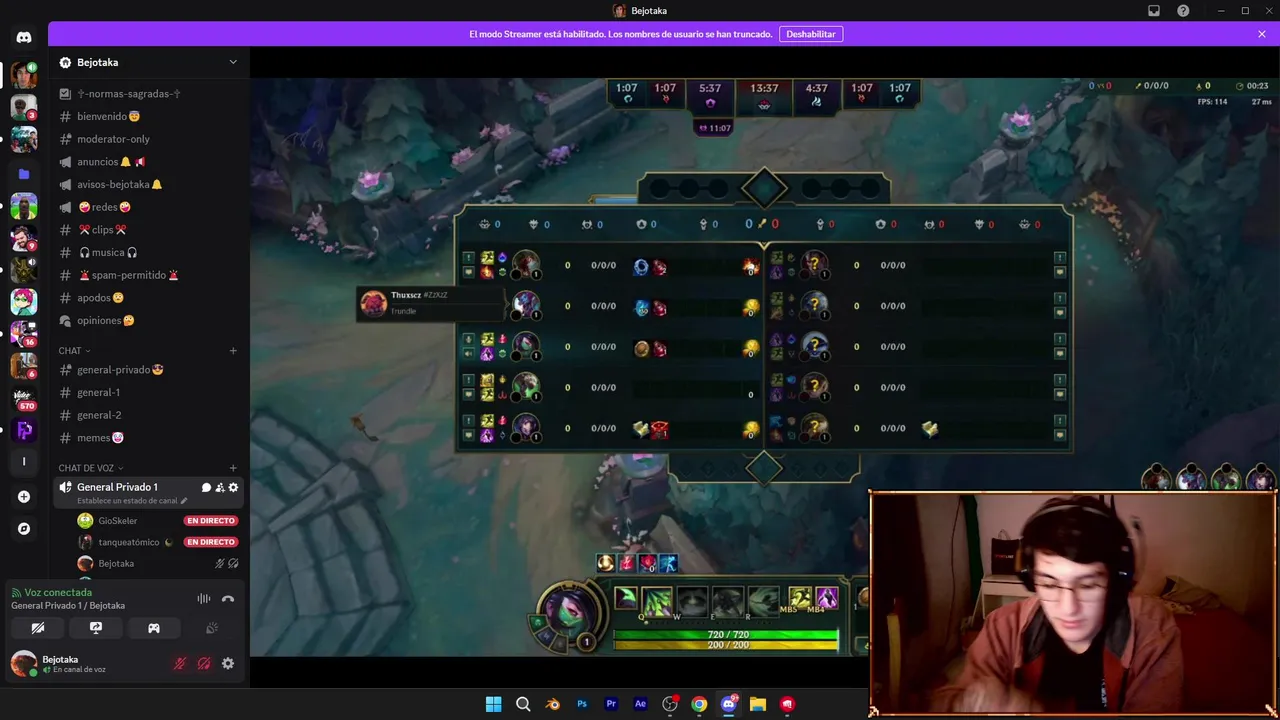Open Premiere Pro from the taskbar
This screenshot has height=720, width=1280.
611,704
